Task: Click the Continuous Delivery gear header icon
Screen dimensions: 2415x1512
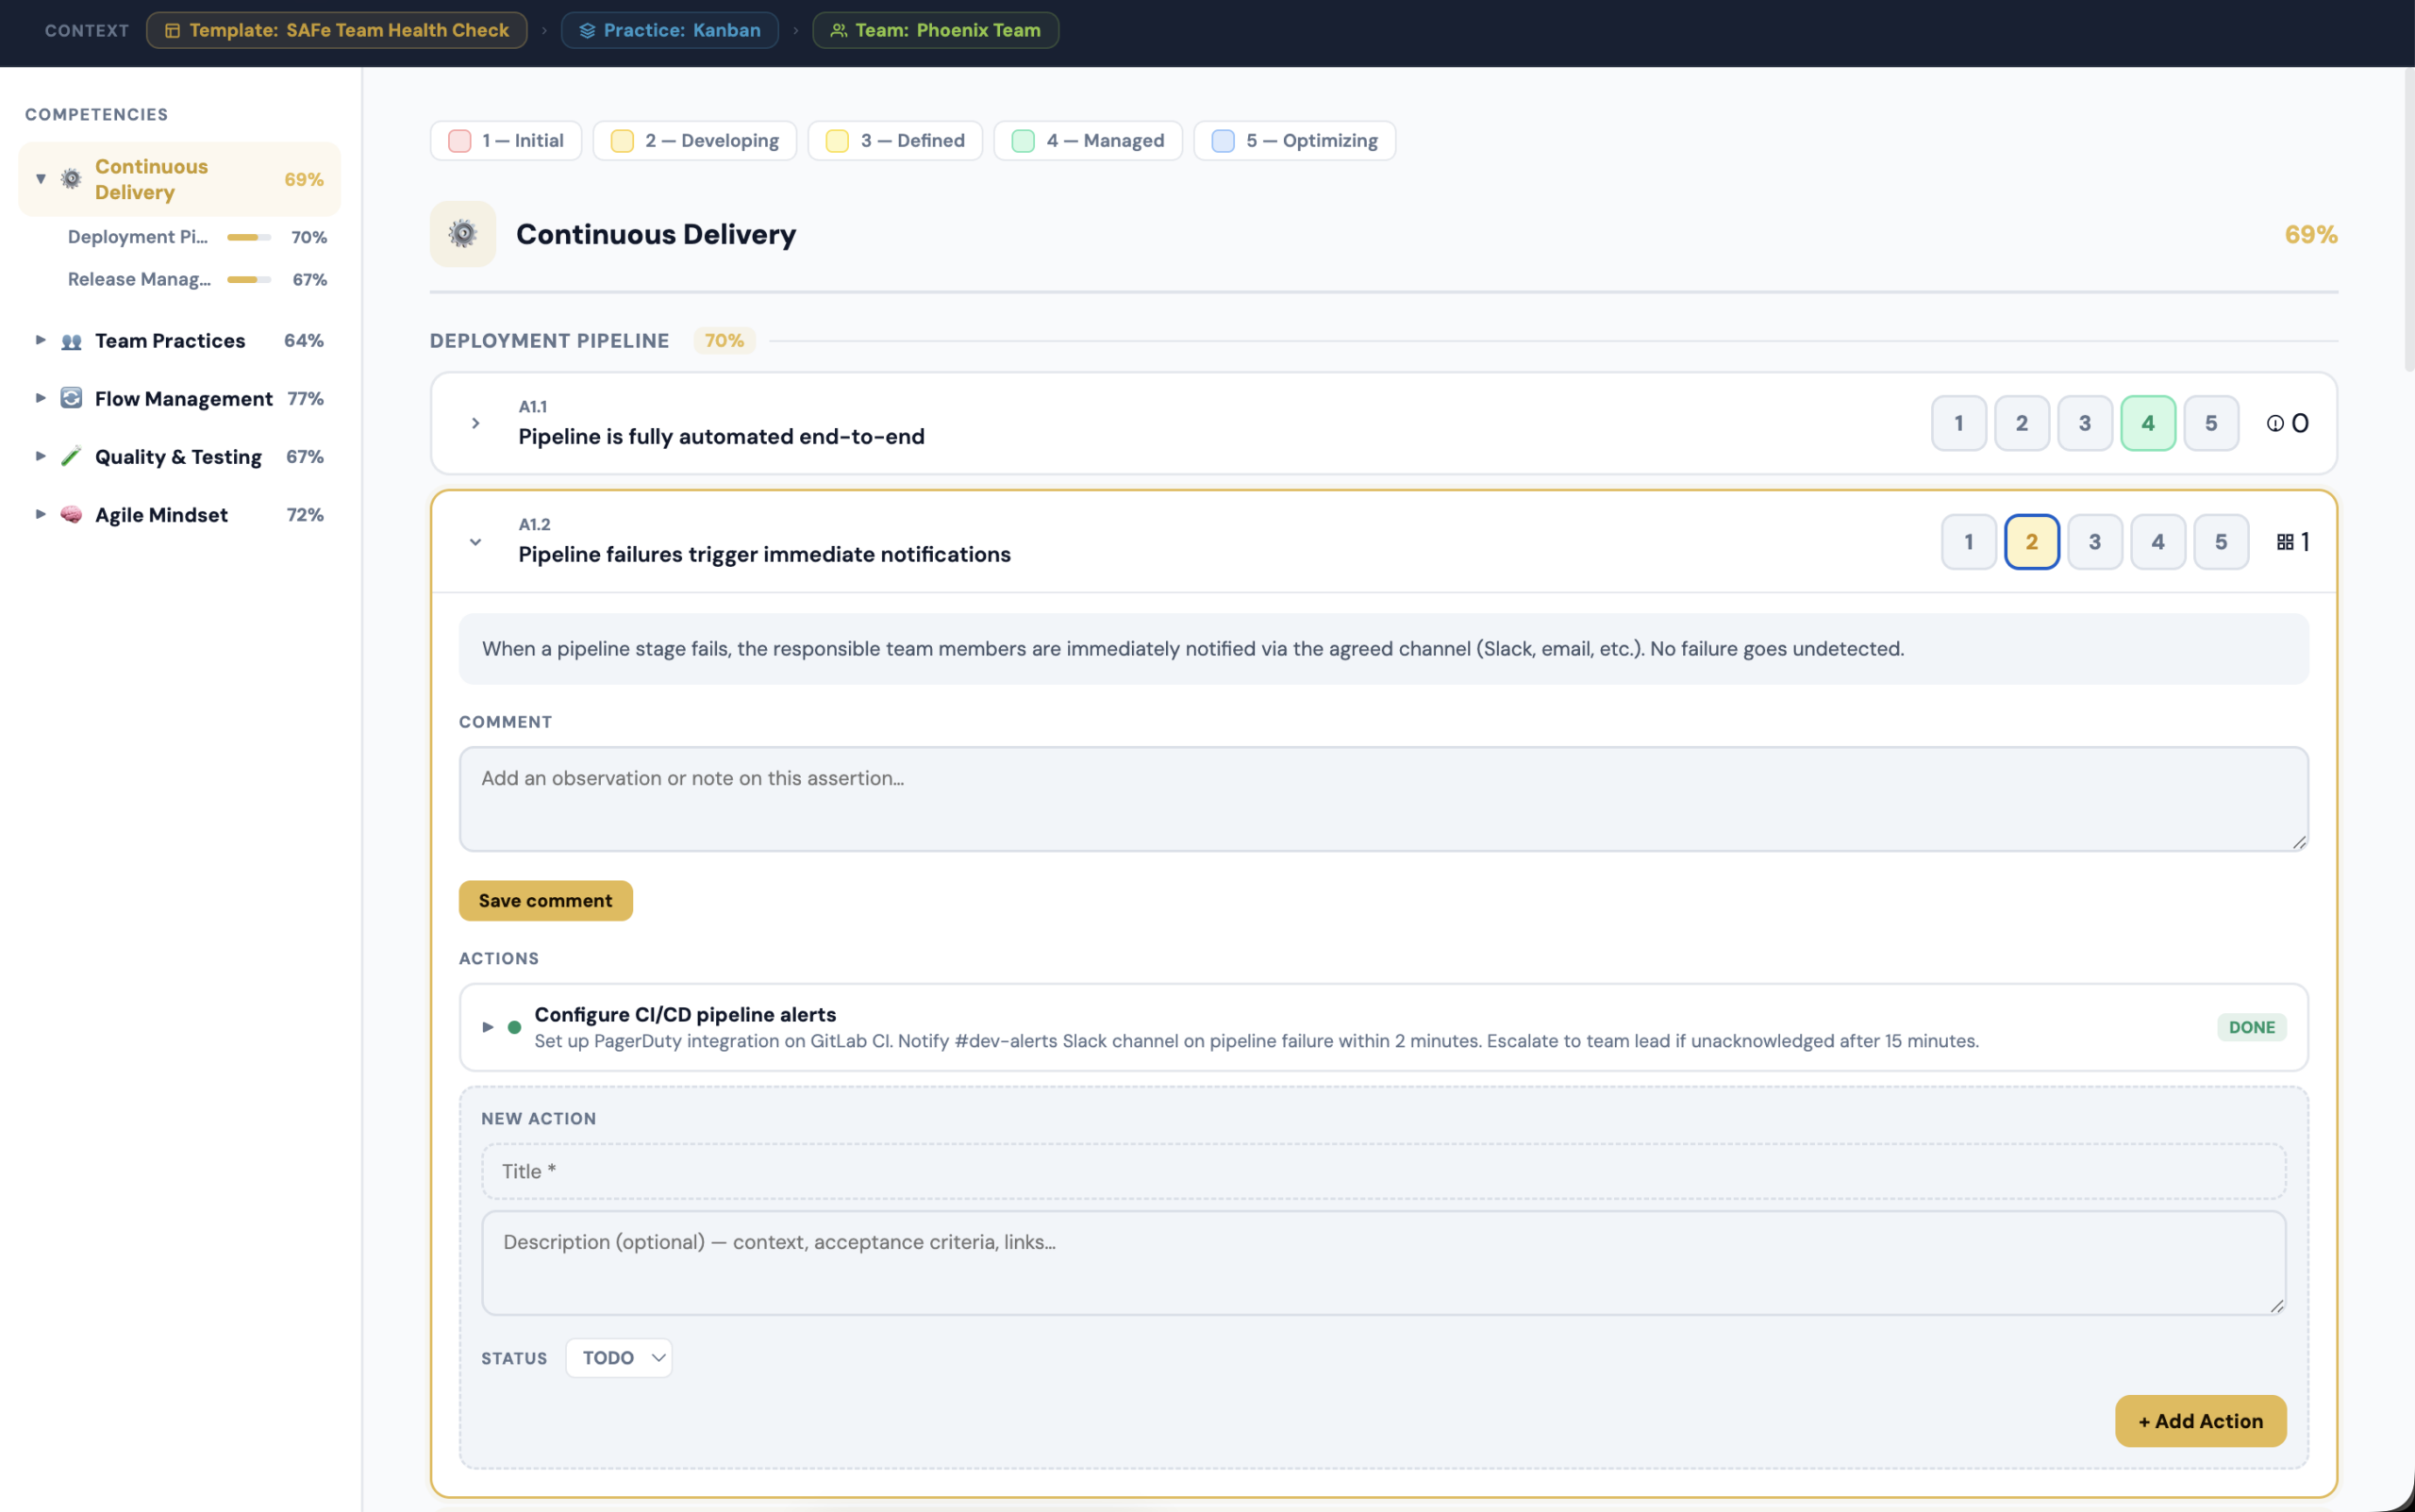Action: click(x=462, y=234)
